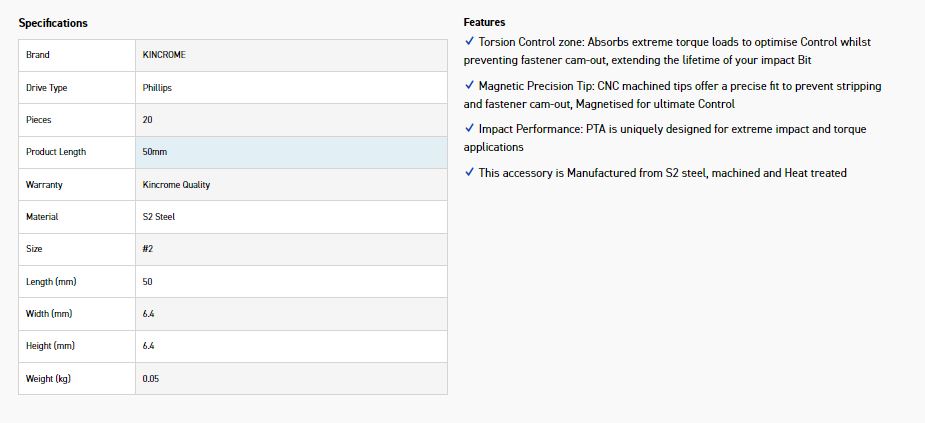Screen dimensions: 925x423
Task: Click the checkmark beside Torsion Control zone
Action: 470,42
